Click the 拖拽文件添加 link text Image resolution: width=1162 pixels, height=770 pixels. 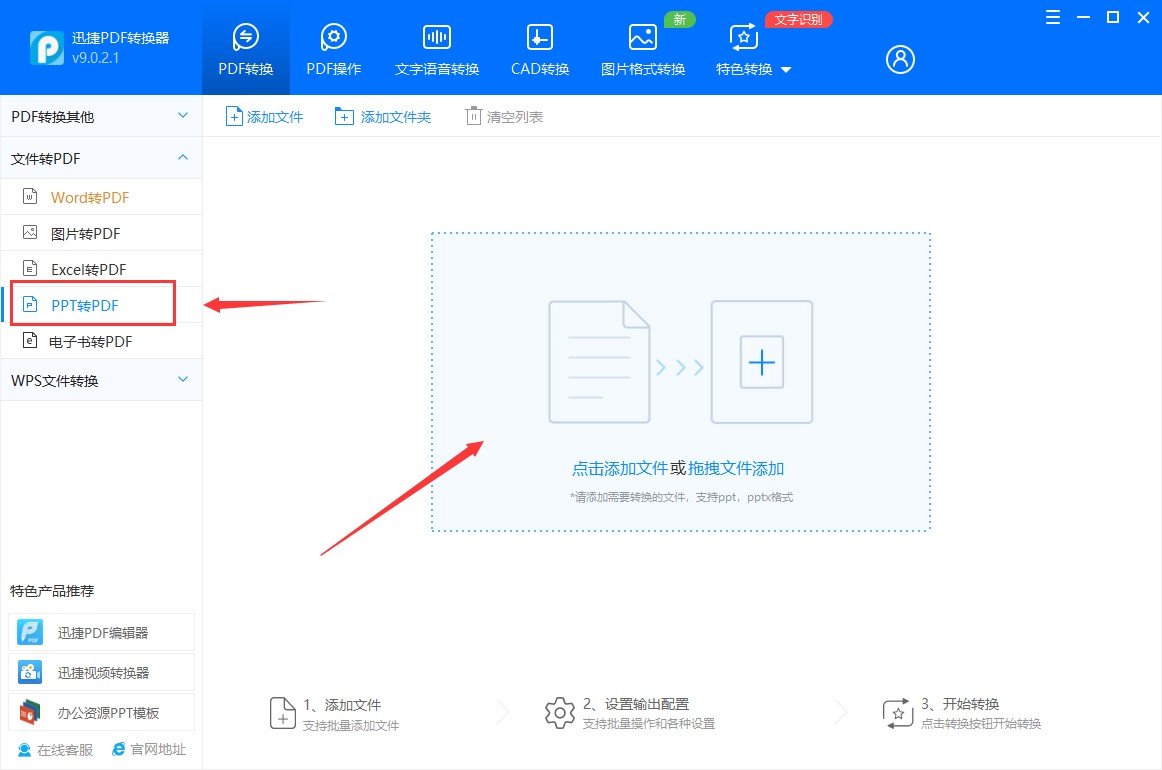pos(736,468)
